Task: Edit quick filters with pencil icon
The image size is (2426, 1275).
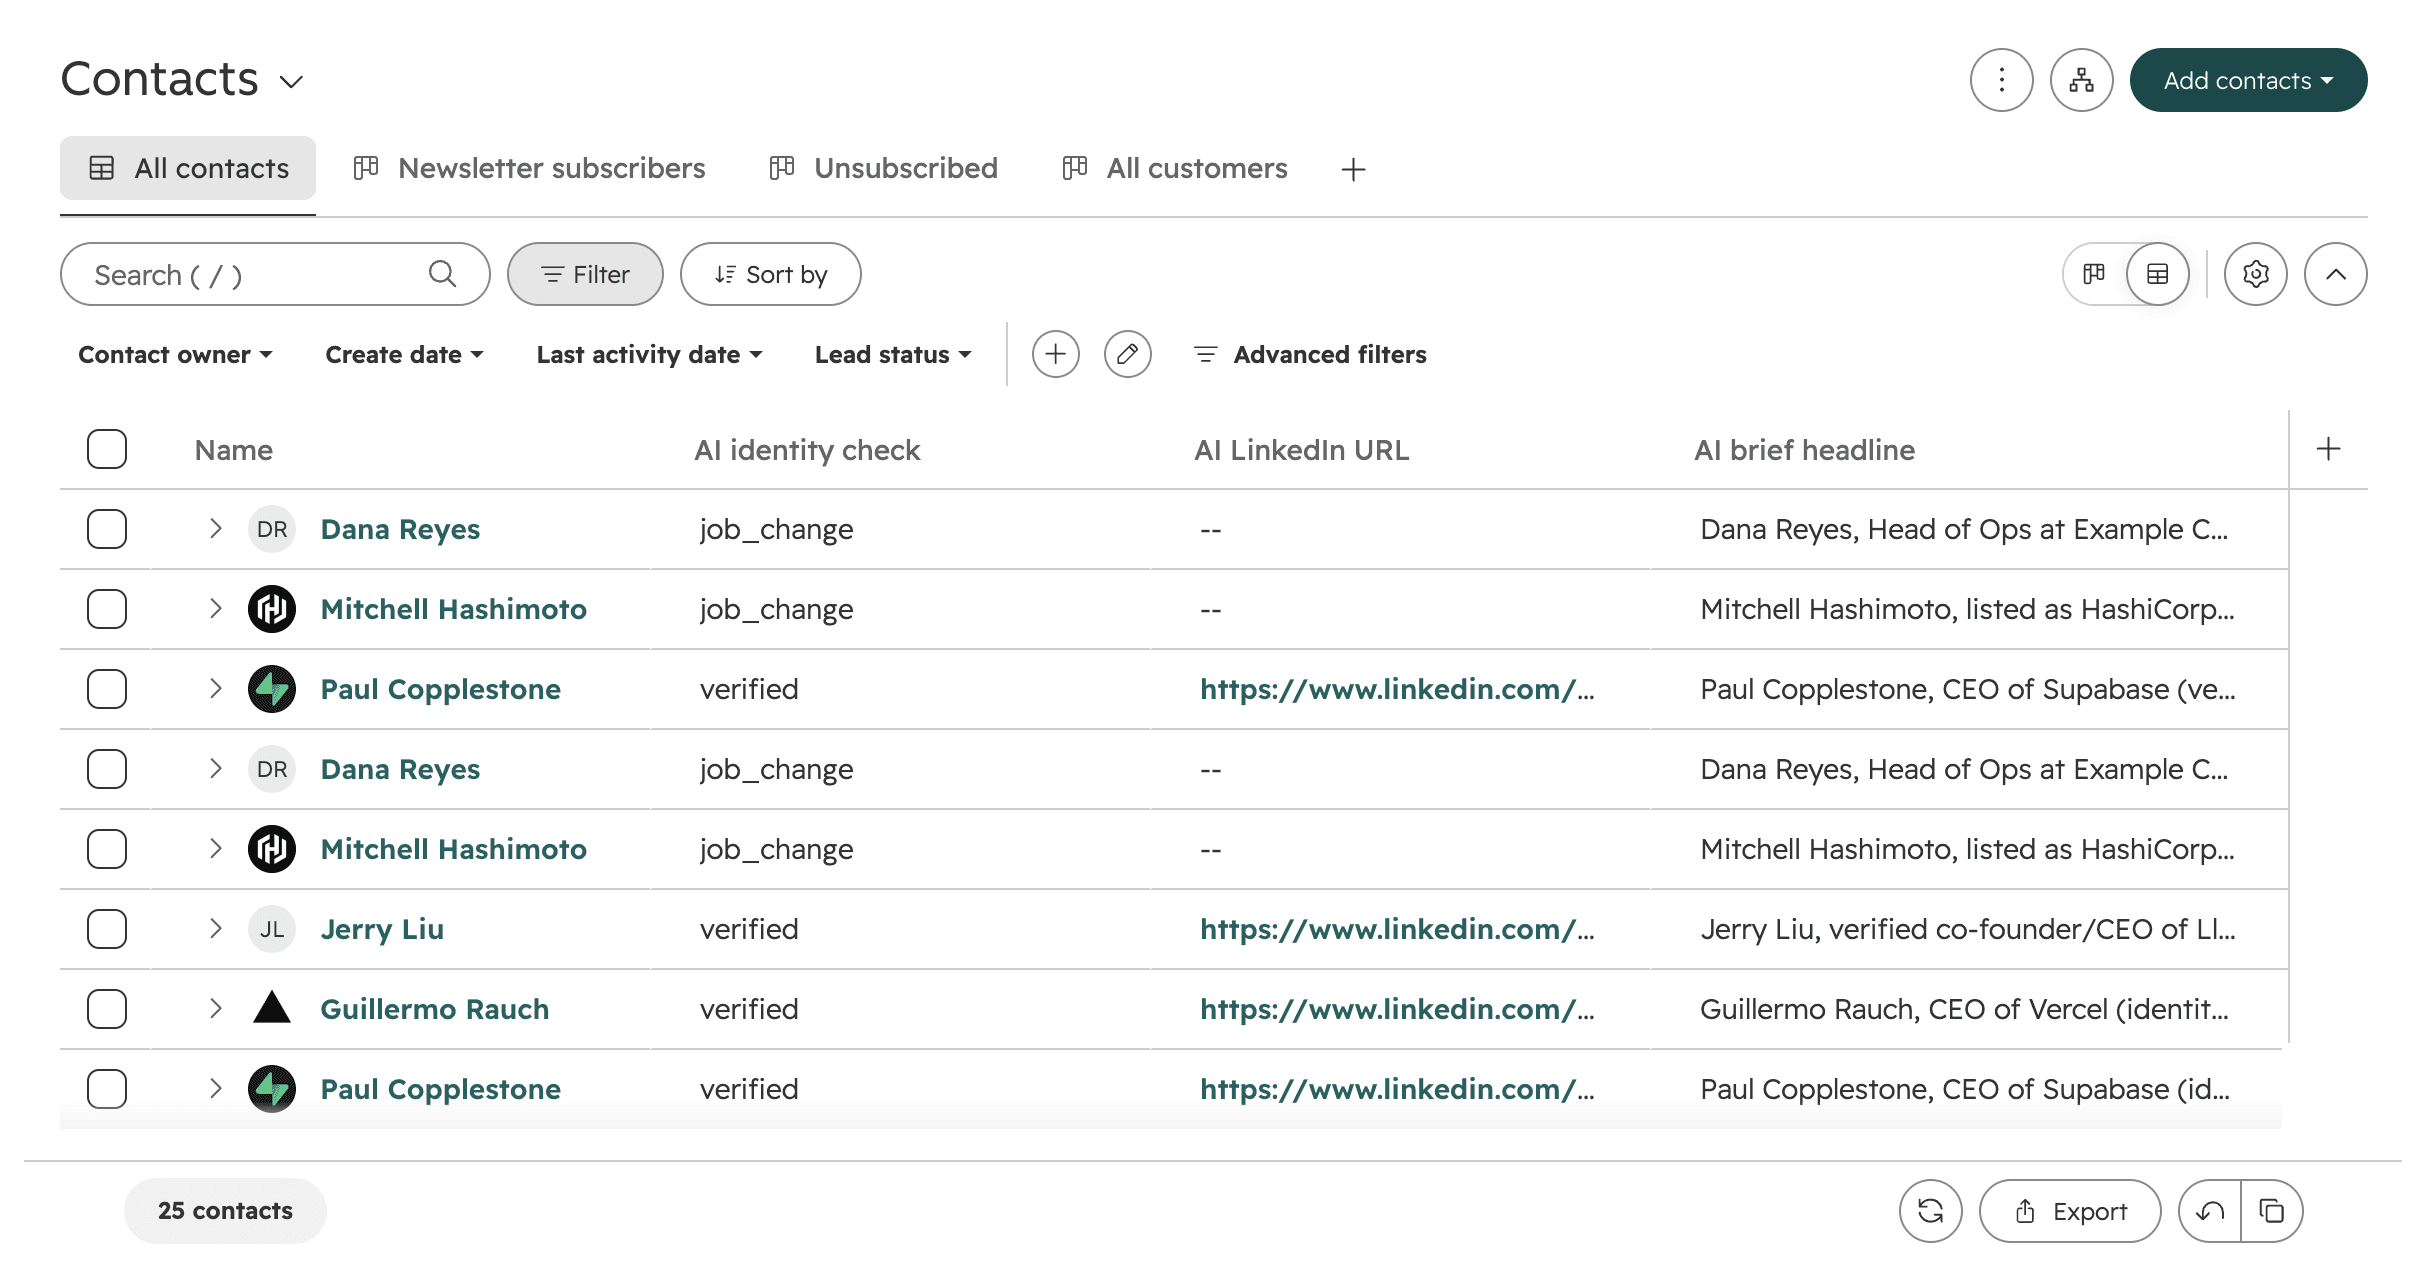Action: click(1127, 354)
